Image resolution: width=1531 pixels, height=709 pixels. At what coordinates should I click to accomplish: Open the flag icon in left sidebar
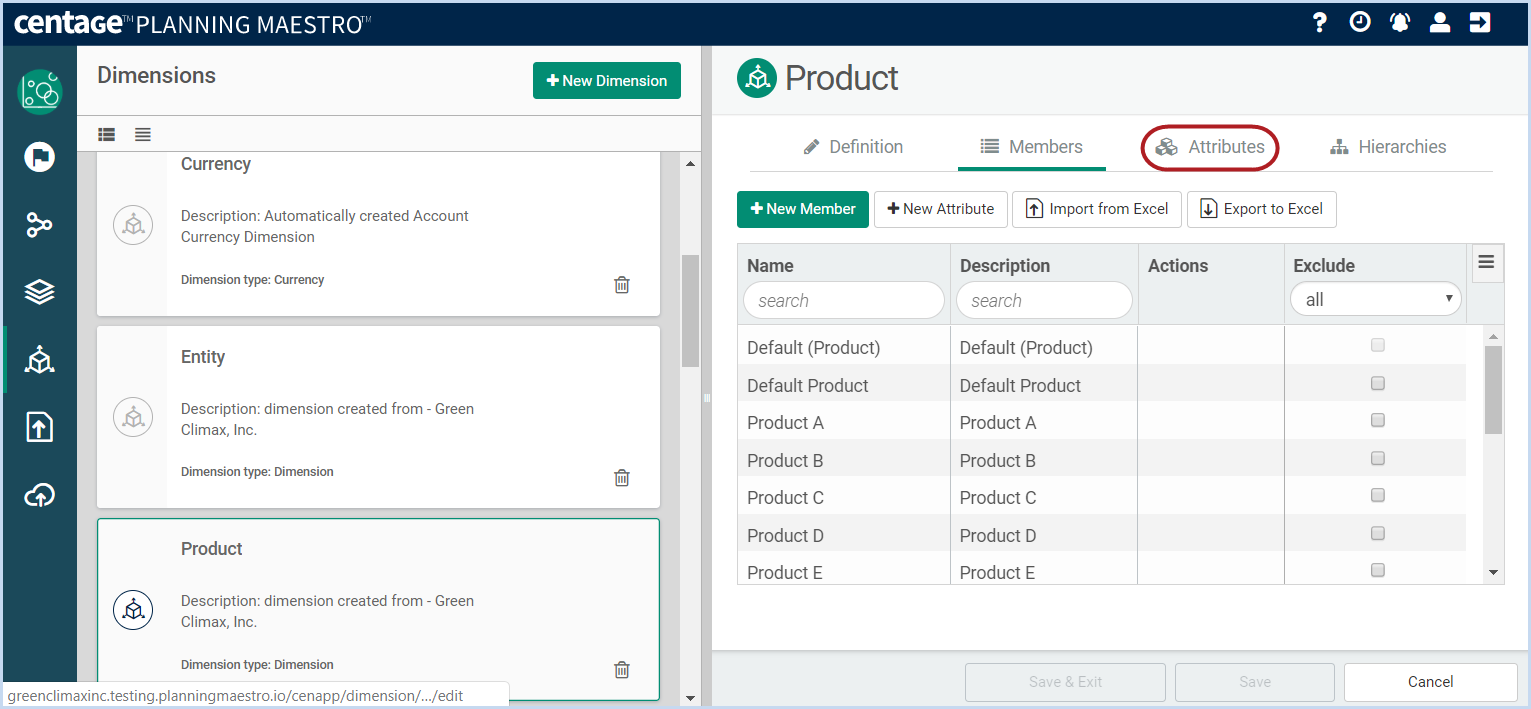(40, 157)
